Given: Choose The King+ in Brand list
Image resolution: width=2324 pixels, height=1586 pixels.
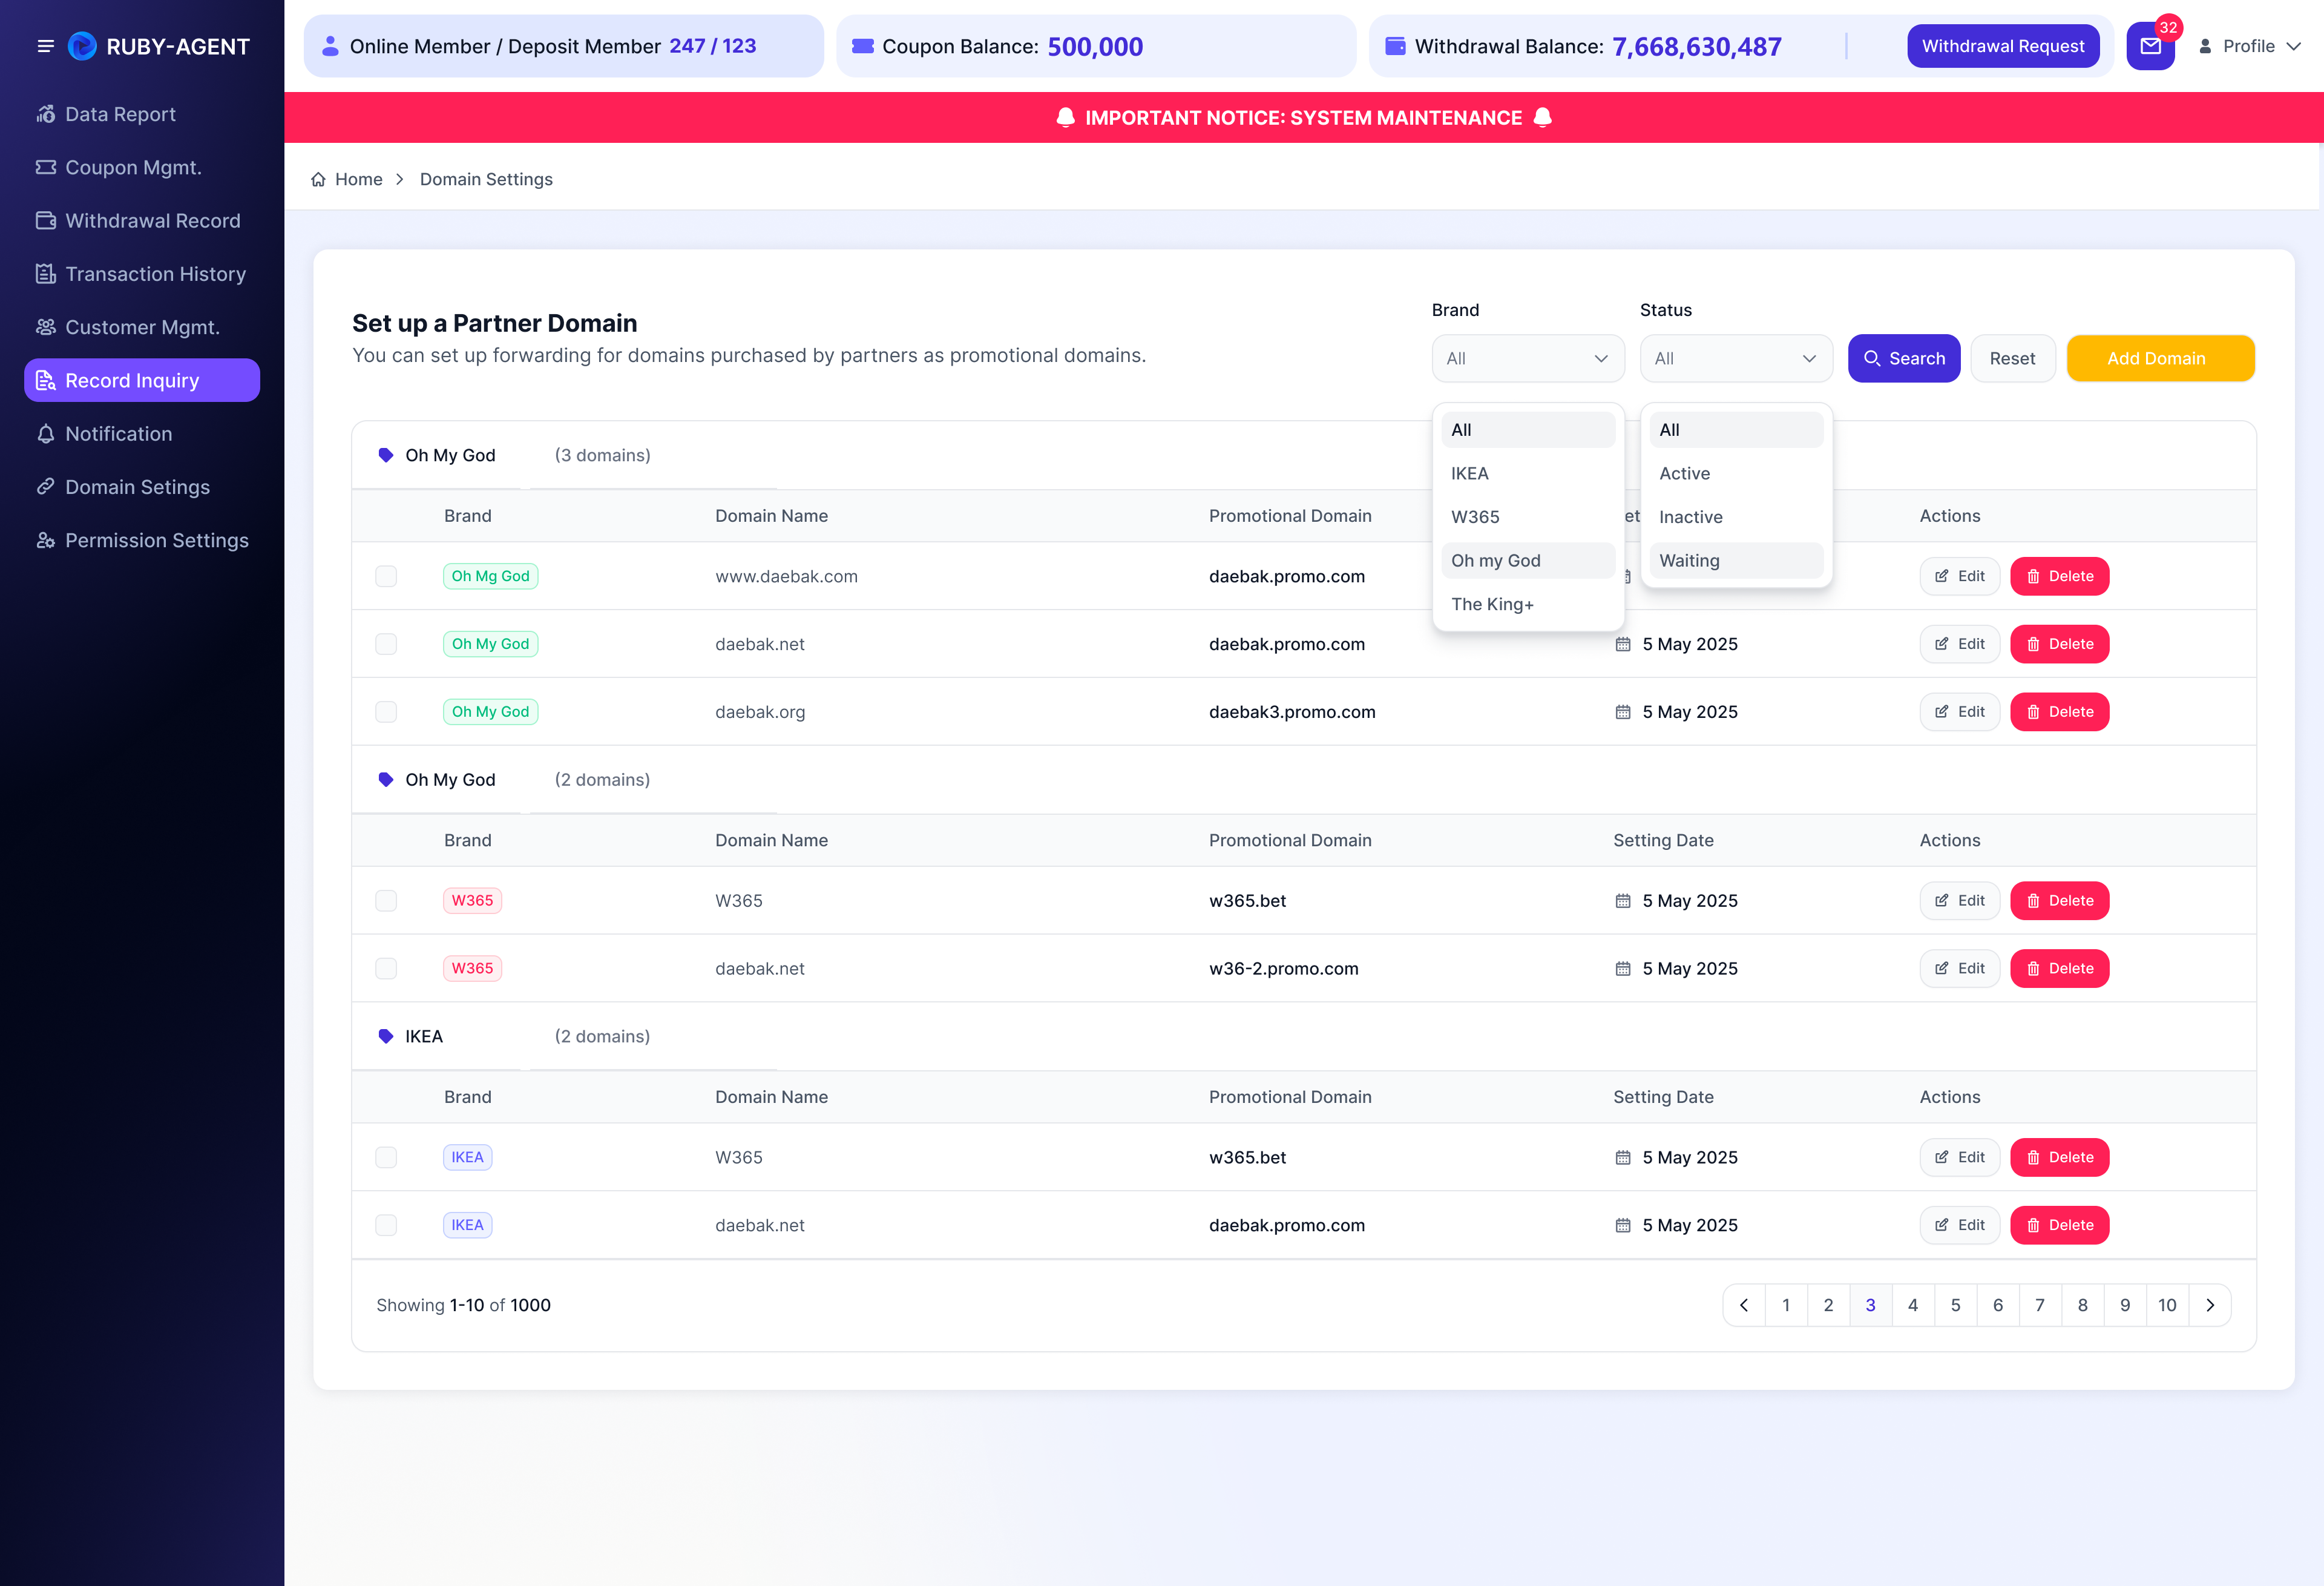Looking at the screenshot, I should 1527,604.
